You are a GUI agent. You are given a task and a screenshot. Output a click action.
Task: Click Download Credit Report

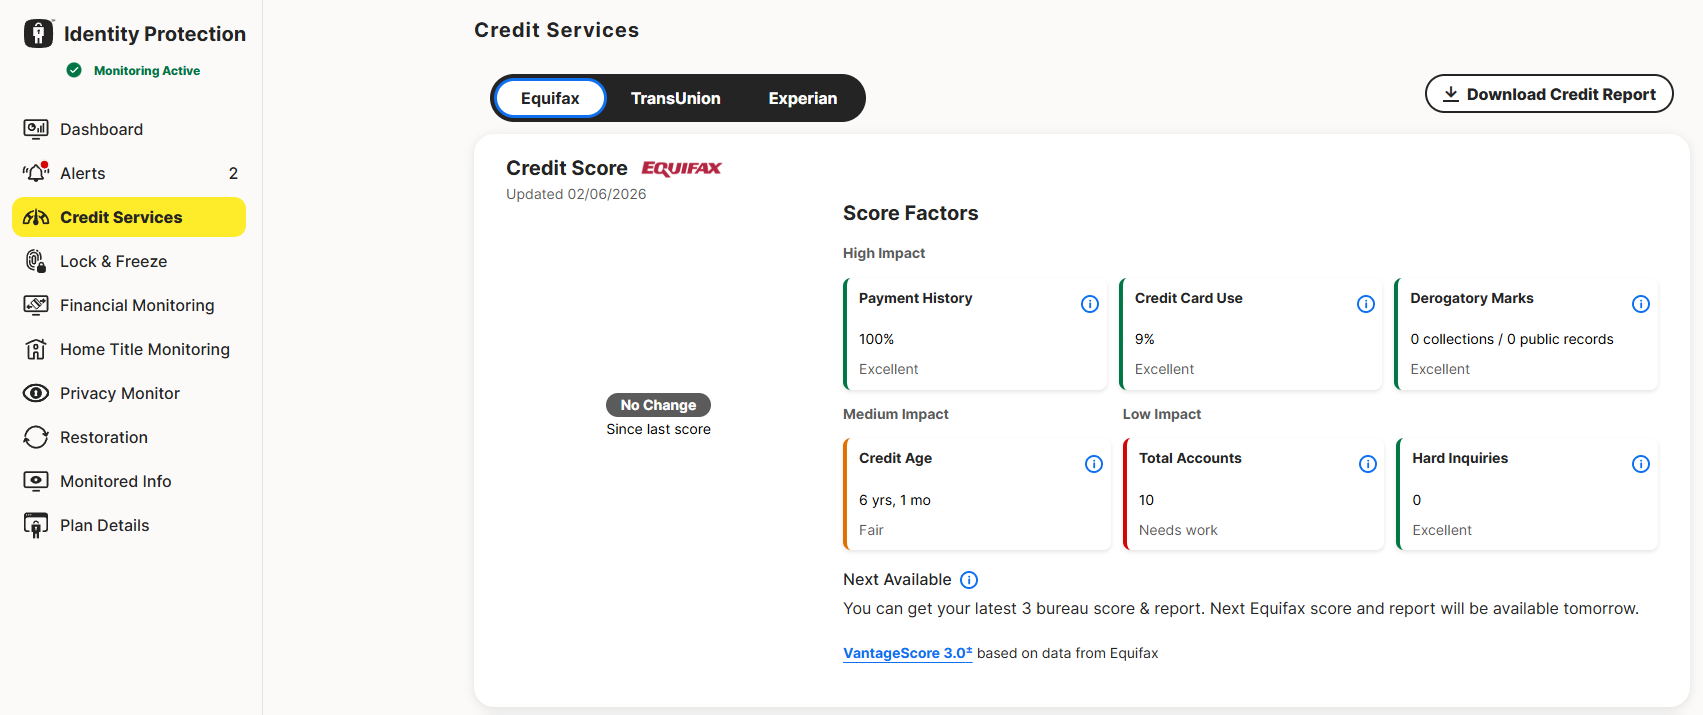1549,93
